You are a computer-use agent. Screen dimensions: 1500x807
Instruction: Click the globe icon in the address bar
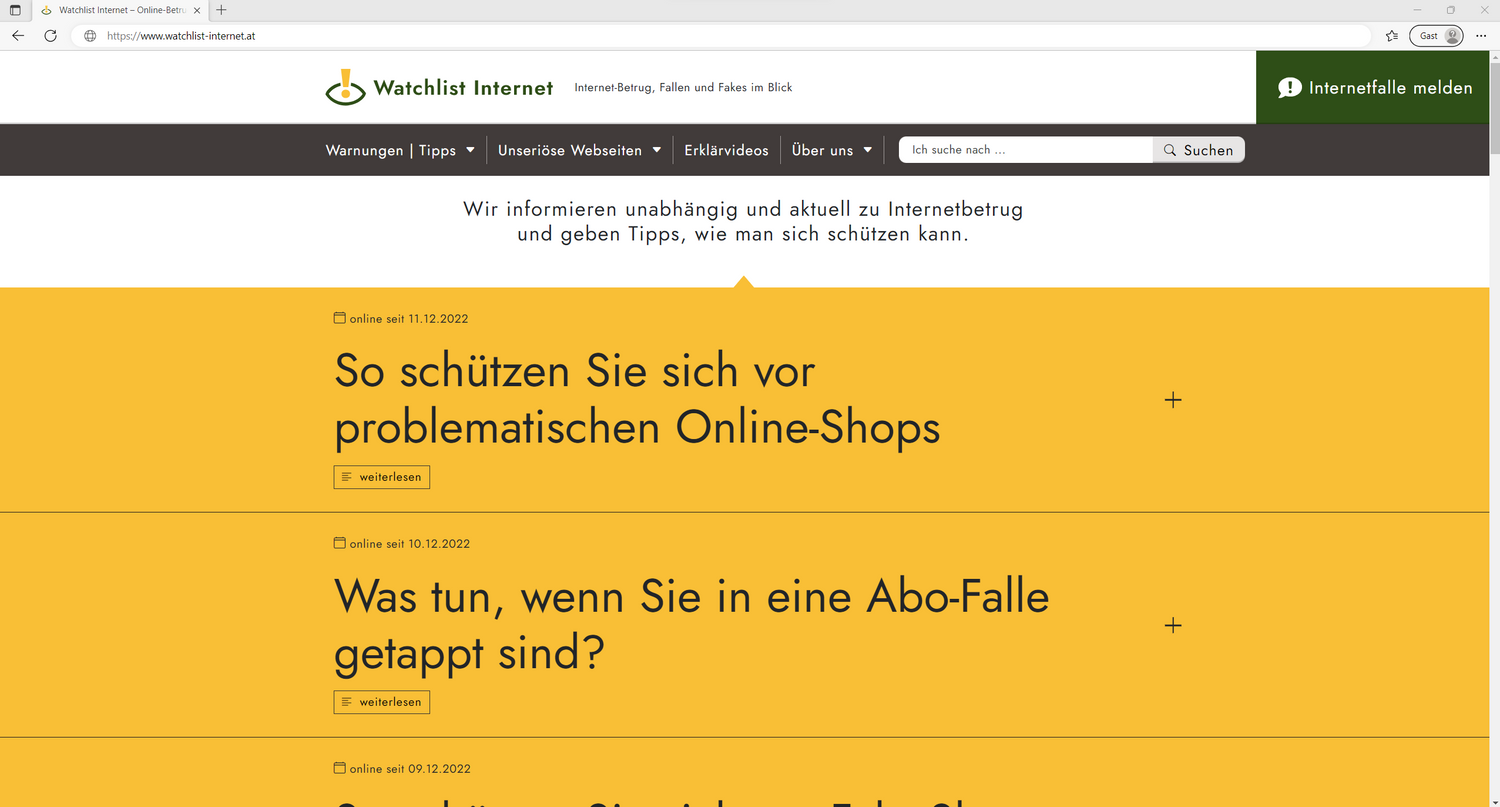[89, 35]
